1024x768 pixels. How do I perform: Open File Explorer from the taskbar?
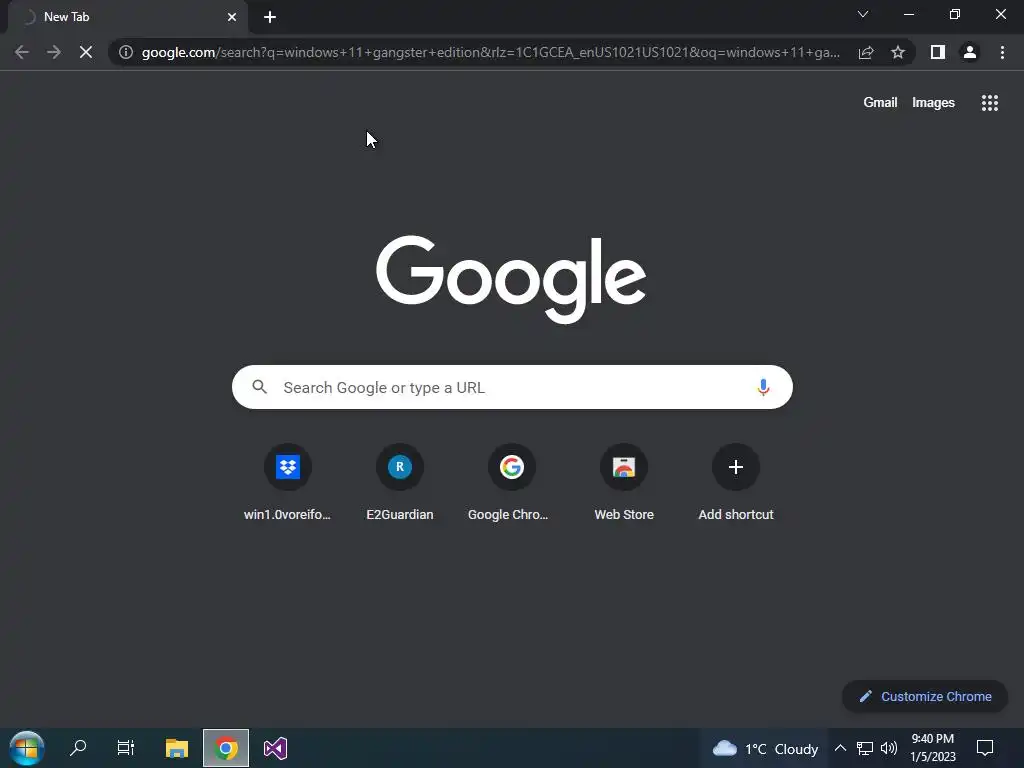(x=176, y=748)
